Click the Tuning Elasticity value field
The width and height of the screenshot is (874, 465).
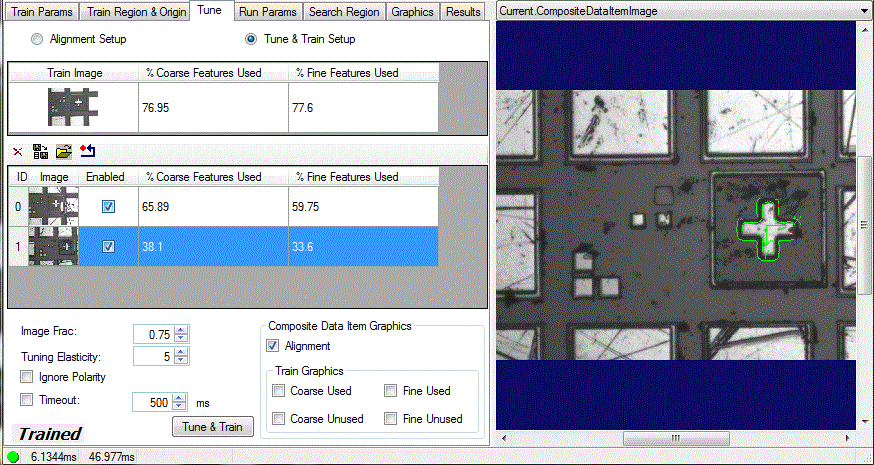154,356
